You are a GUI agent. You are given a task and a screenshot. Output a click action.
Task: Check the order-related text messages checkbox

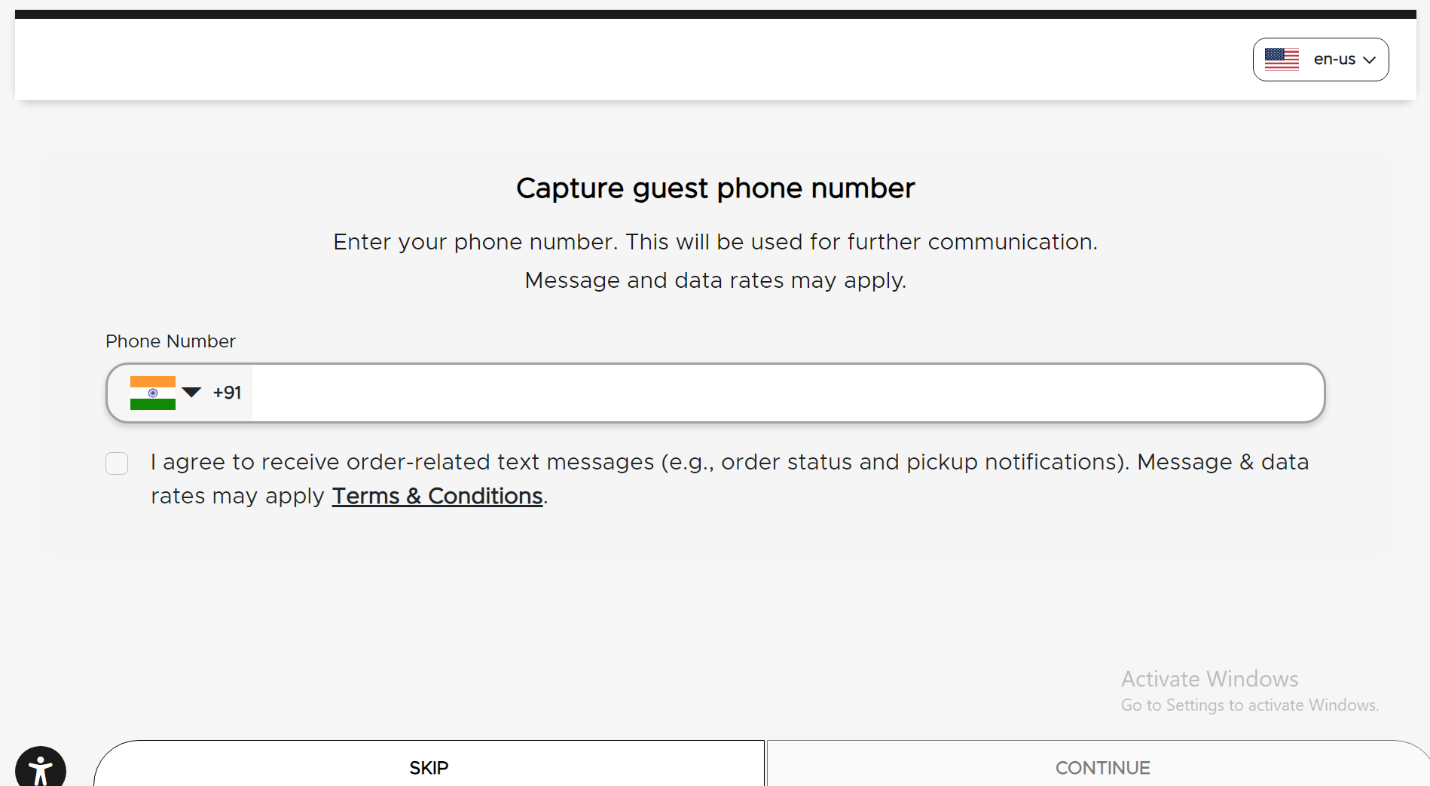coord(117,463)
